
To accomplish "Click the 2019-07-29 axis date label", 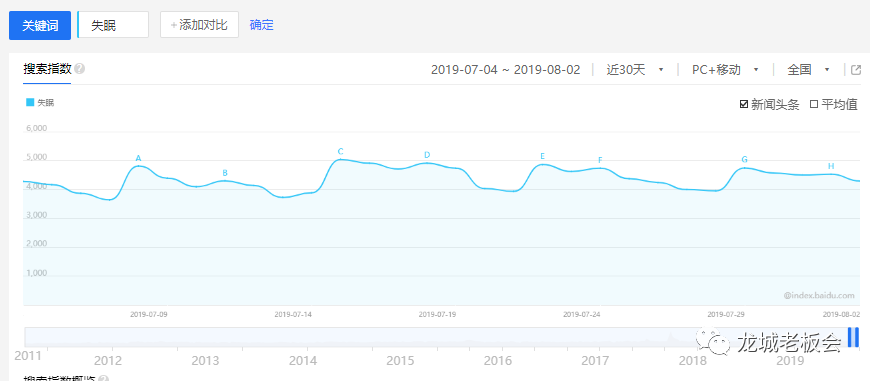I will pos(726,314).
